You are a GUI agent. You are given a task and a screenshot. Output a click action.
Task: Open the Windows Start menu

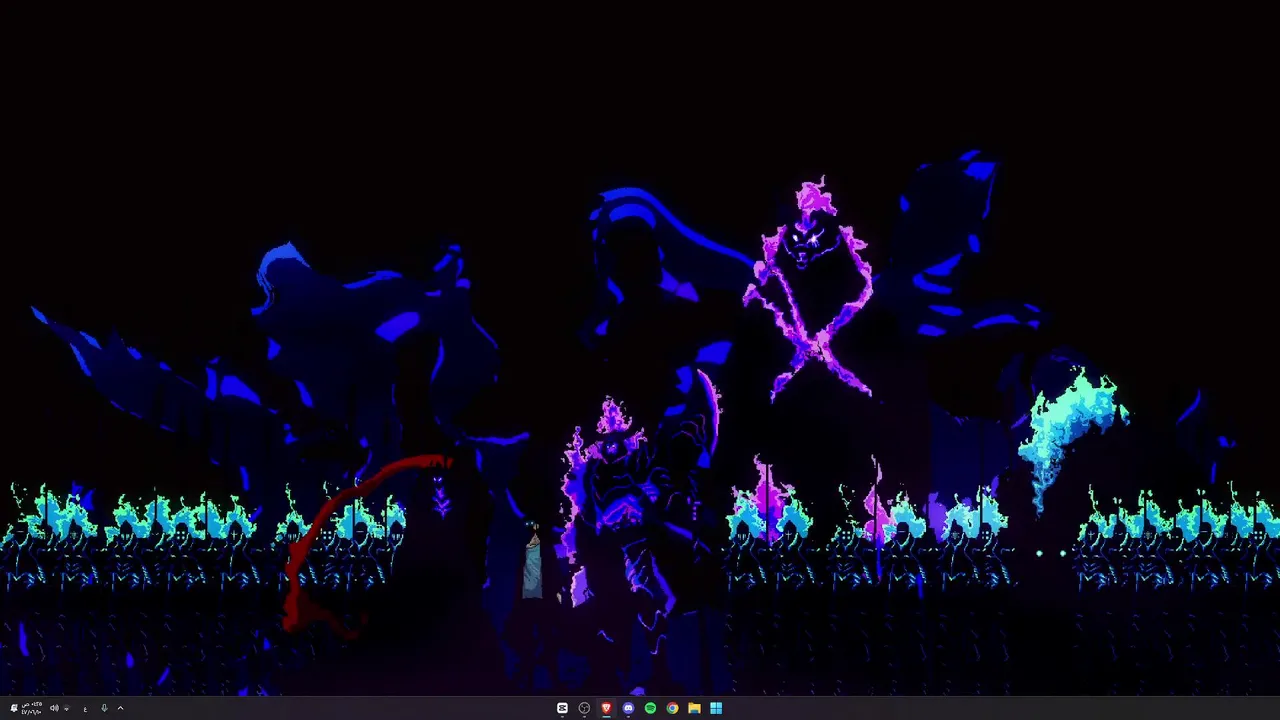(716, 708)
